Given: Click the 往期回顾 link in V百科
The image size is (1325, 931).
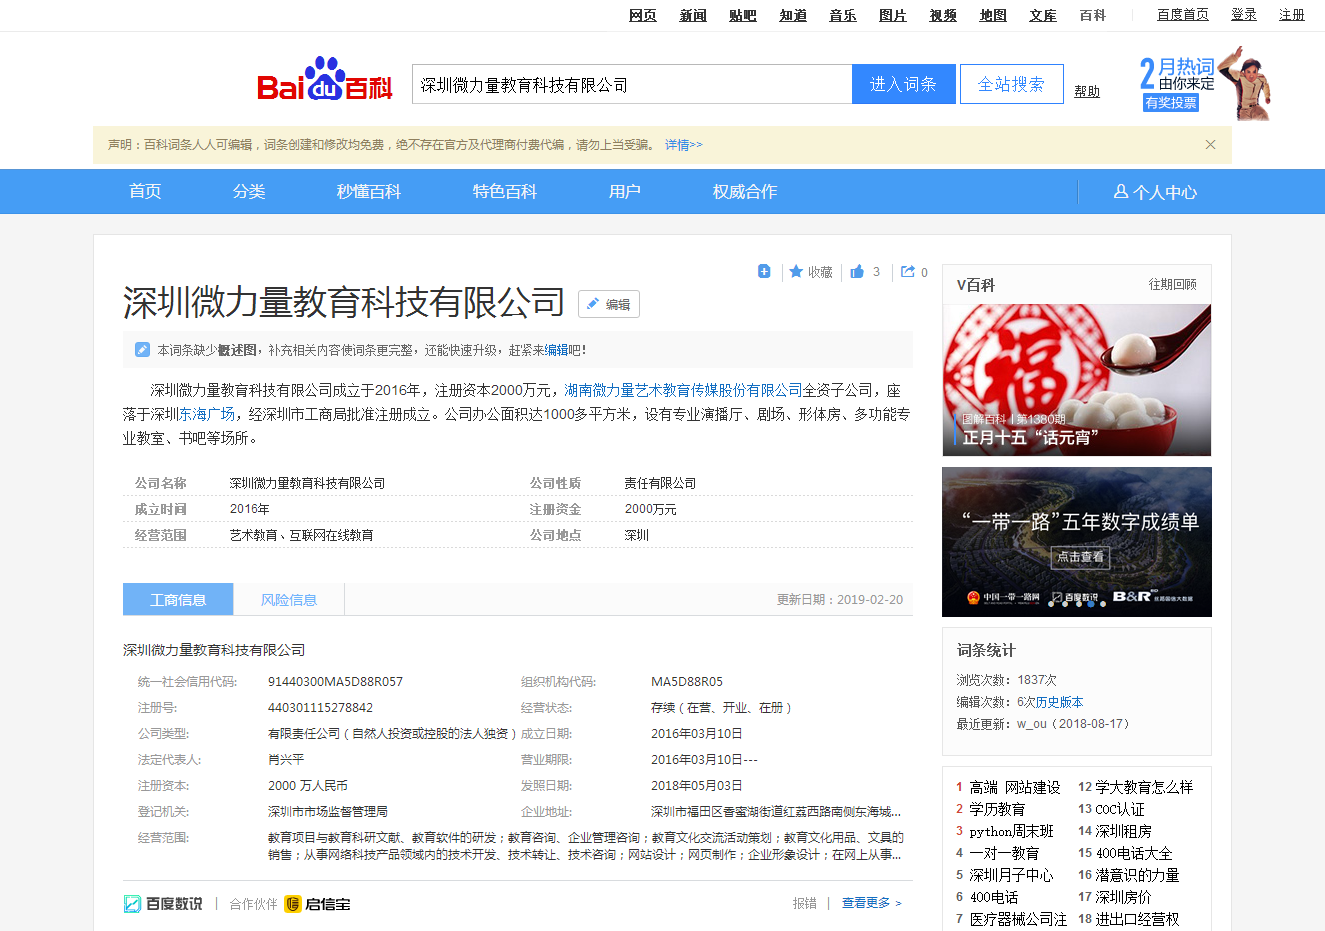Looking at the screenshot, I should click(x=1172, y=285).
